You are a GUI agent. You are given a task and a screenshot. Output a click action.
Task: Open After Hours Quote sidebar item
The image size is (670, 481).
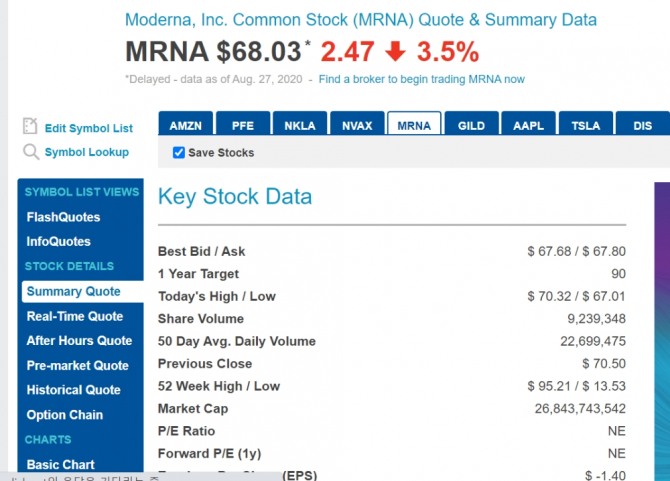pos(79,340)
